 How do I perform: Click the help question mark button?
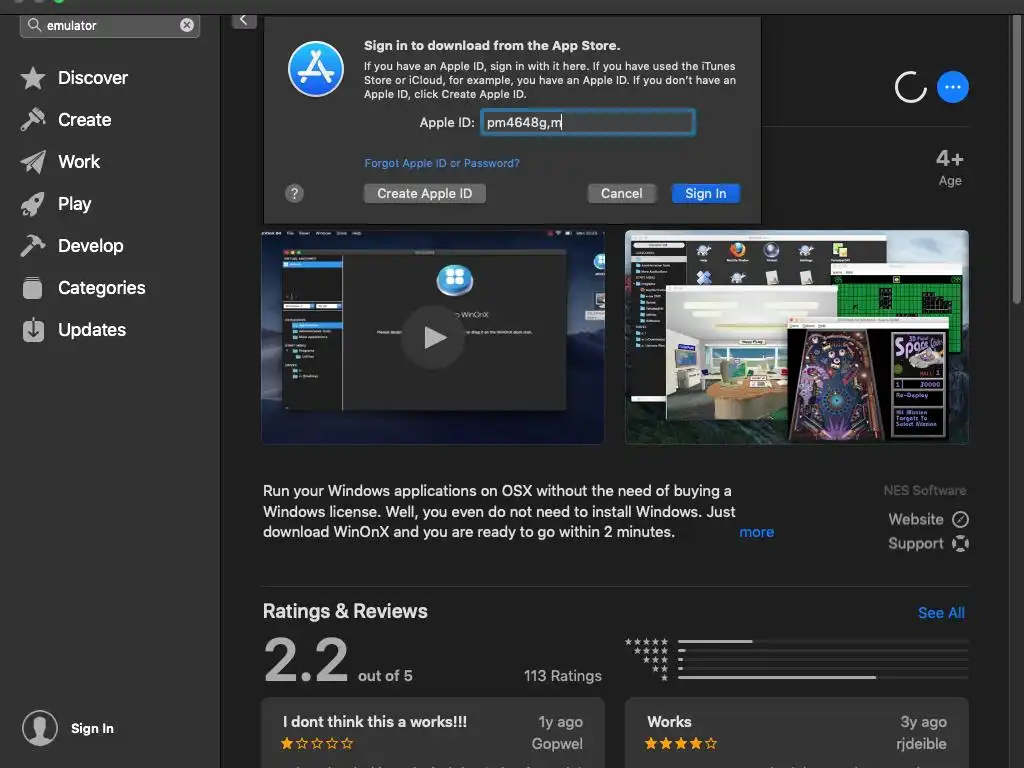pos(295,193)
